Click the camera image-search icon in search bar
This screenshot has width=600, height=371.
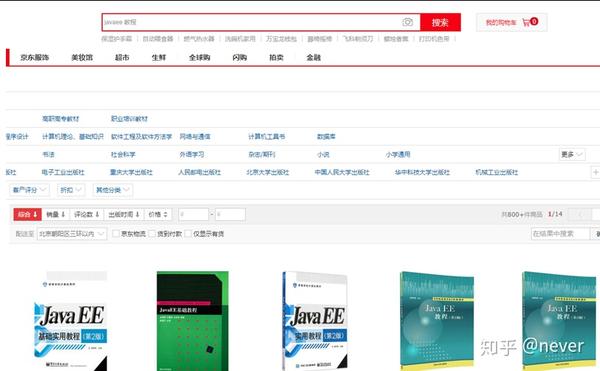[x=408, y=22]
